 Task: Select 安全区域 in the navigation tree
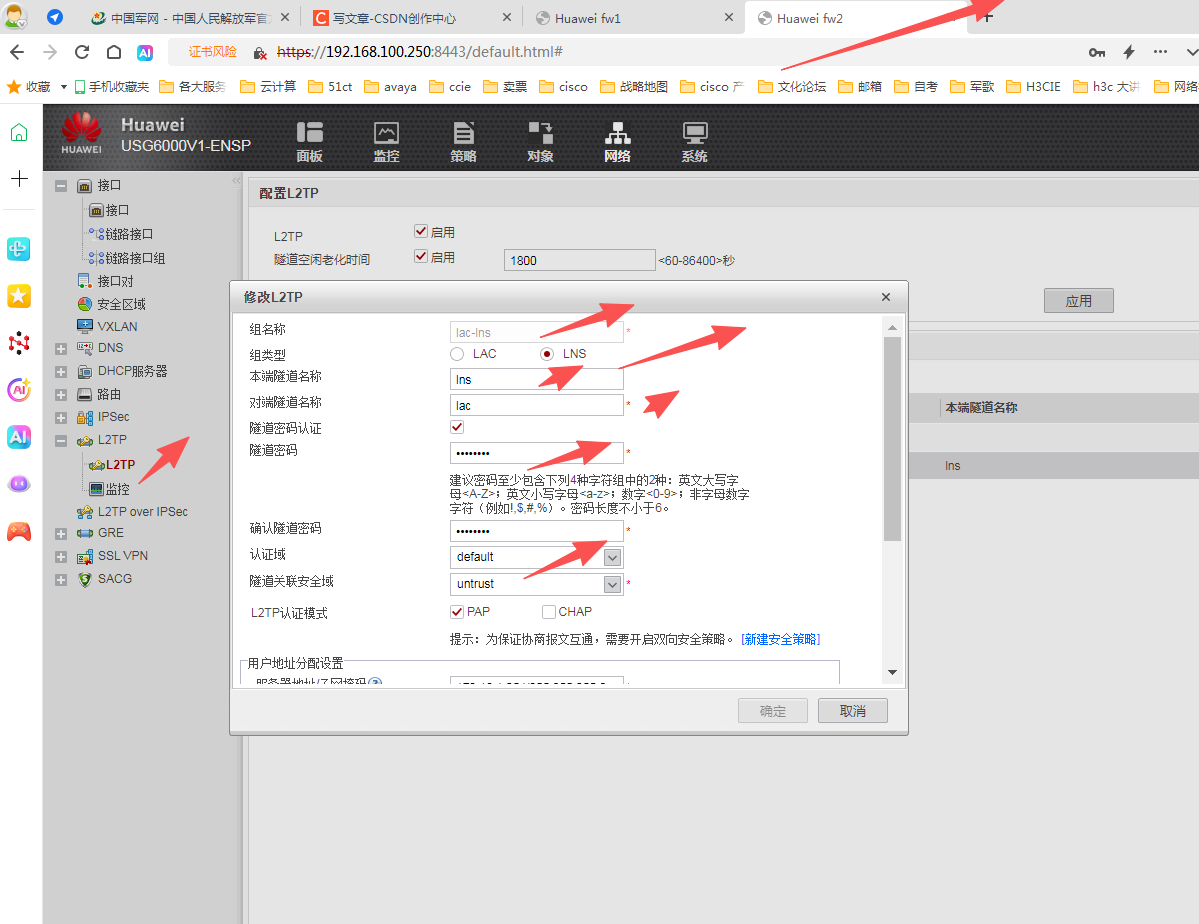[121, 304]
